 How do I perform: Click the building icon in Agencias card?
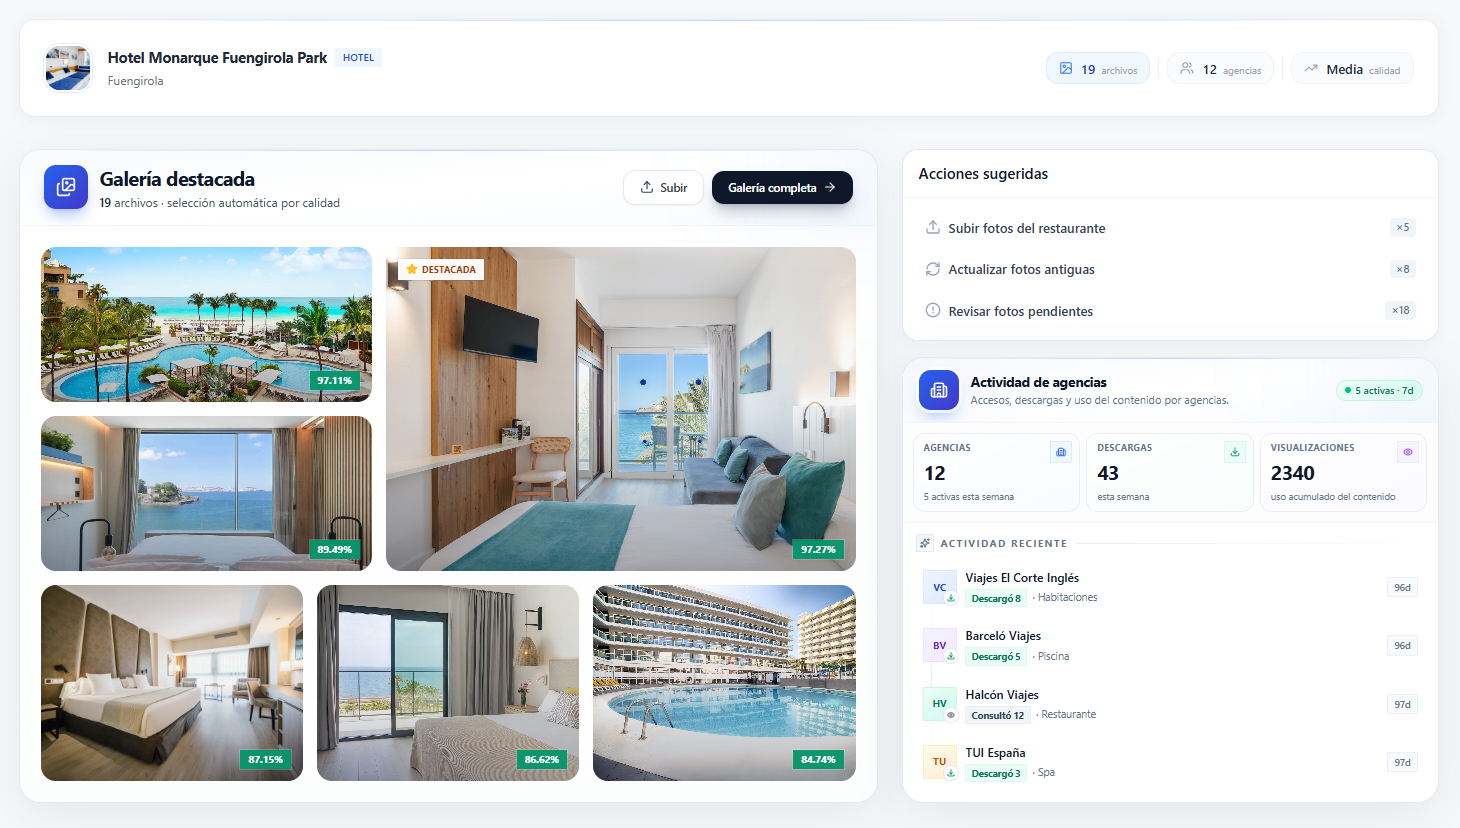pyautogui.click(x=1061, y=452)
